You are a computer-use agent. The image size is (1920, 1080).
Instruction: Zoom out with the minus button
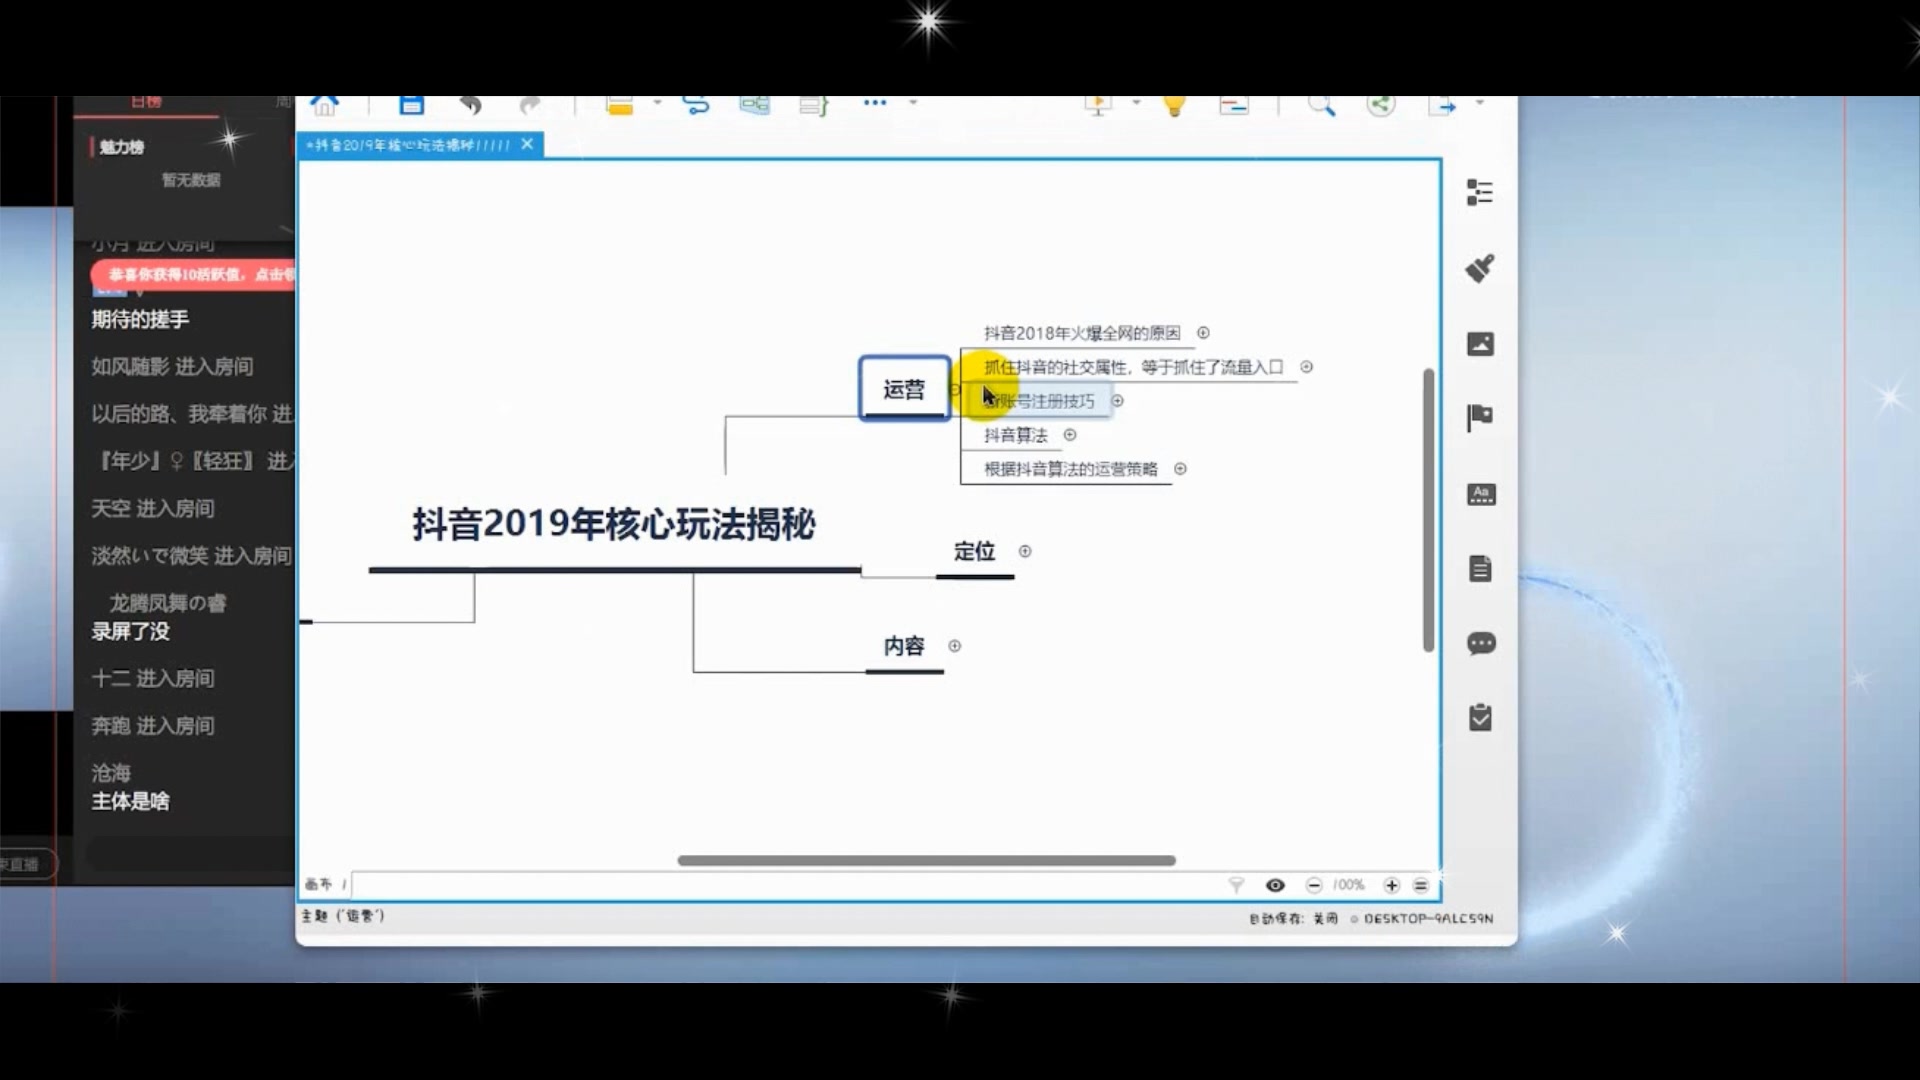click(x=1314, y=885)
